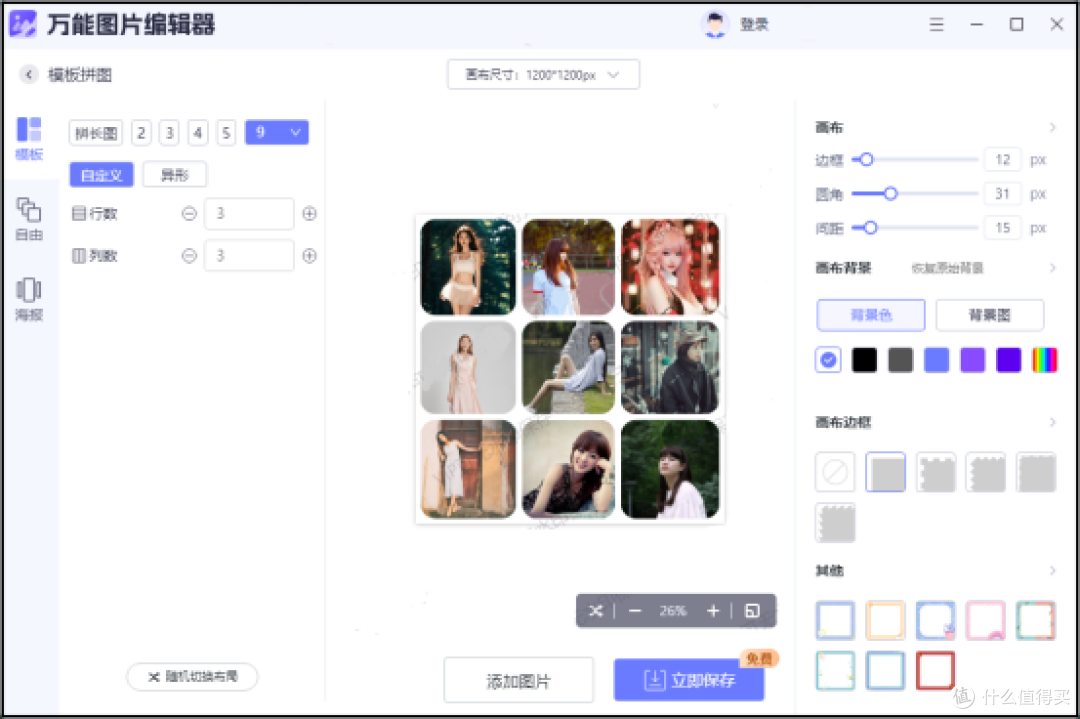Image resolution: width=1080 pixels, height=719 pixels.
Task: Click the 边框 value field showing 12
Action: [x=1003, y=160]
